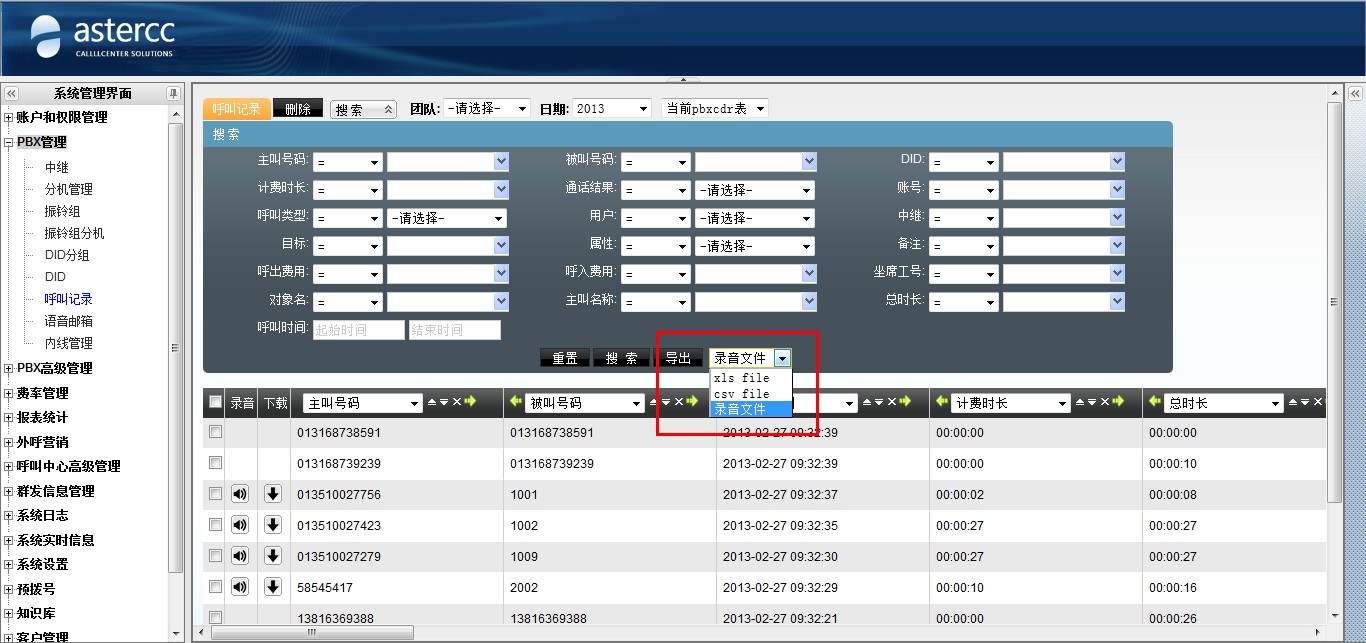Play recording for call 58545417
The width and height of the screenshot is (1366, 643).
tap(240, 587)
